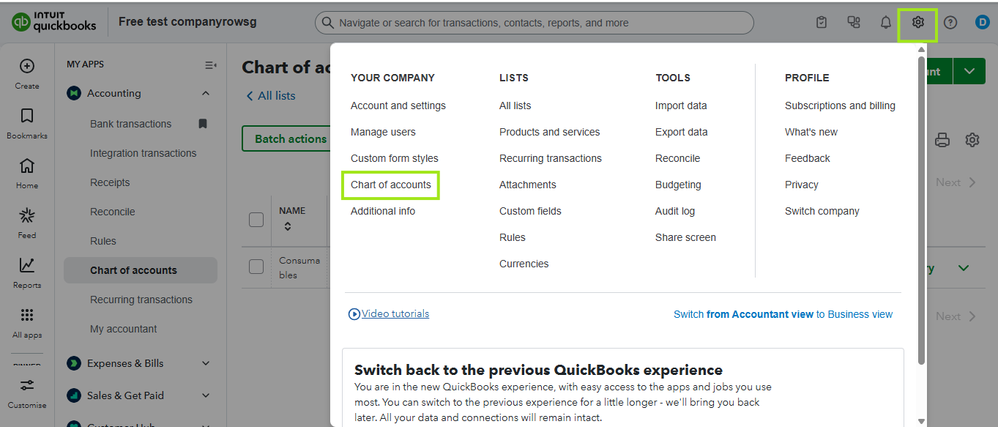Select Budgeting
The width and height of the screenshot is (998, 427).
click(678, 185)
